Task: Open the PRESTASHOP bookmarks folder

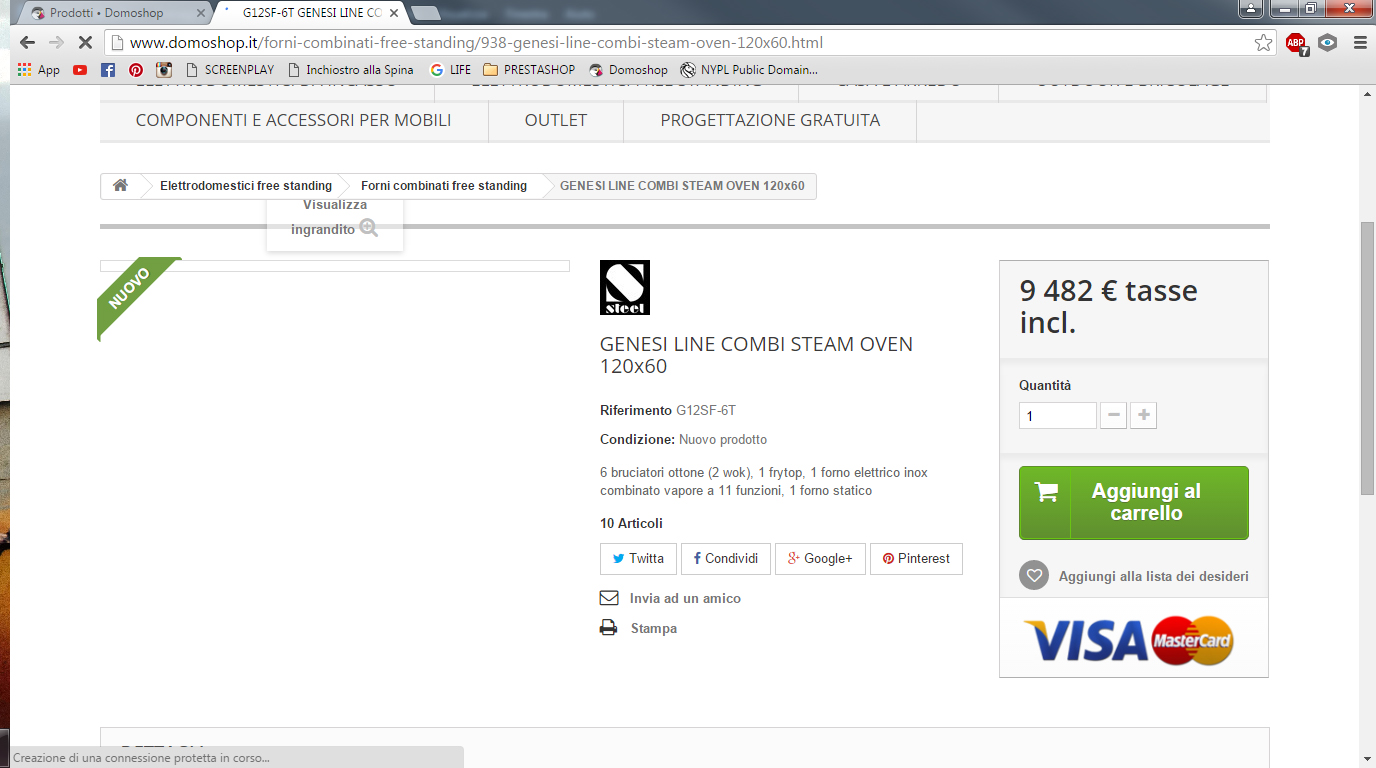Action: coord(529,70)
